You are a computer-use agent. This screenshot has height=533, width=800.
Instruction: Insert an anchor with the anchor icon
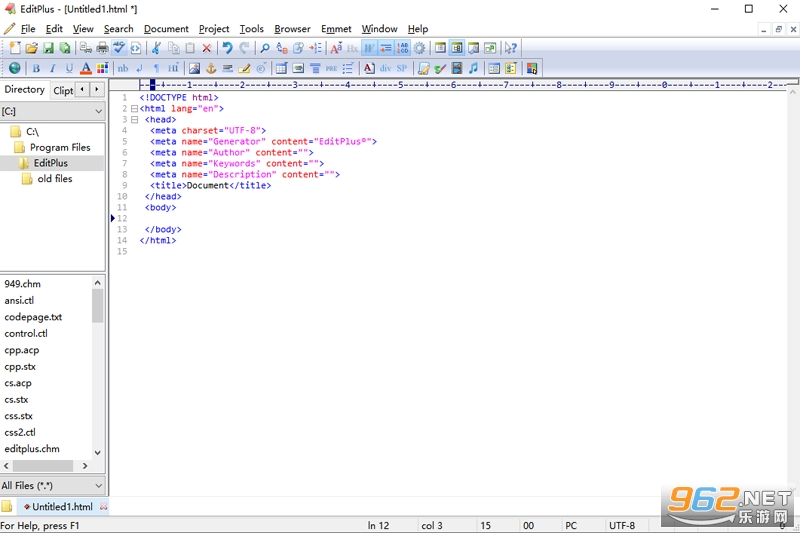tap(211, 68)
